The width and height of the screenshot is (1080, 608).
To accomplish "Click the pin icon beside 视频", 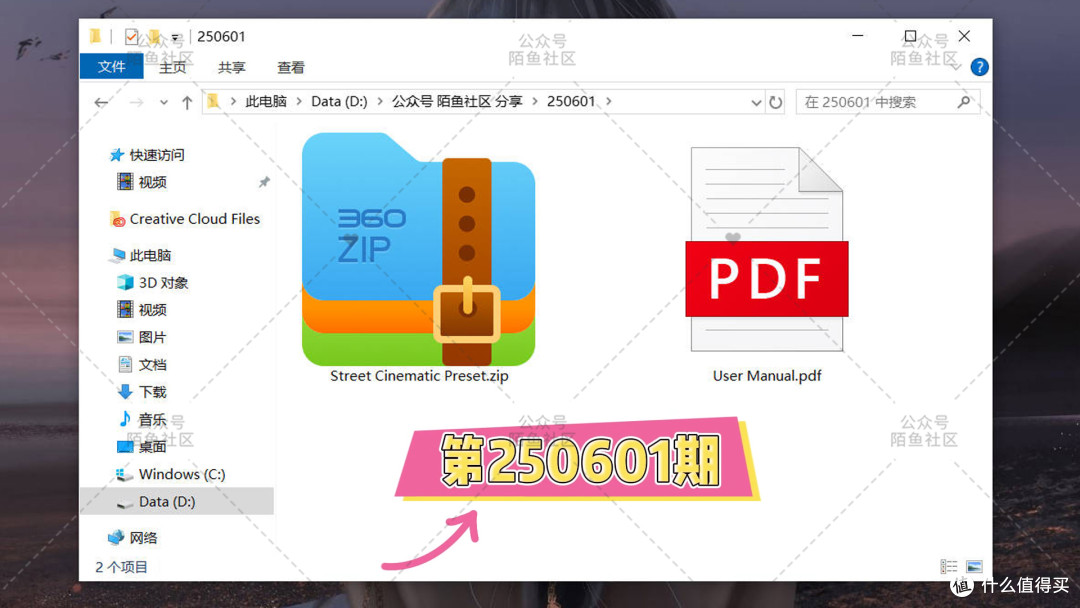I will point(264,182).
